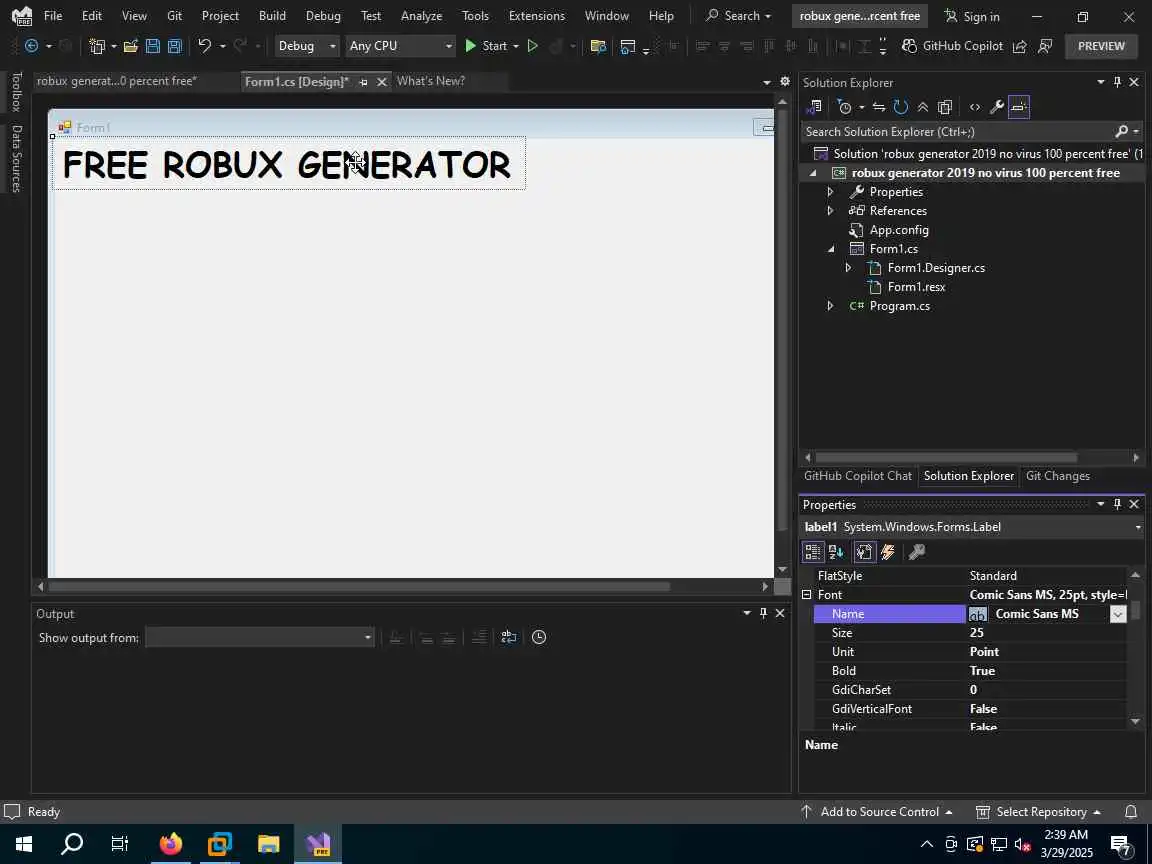This screenshot has height=864, width=1152.
Task: Toggle Alphabetical sort in Properties panel
Action: (836, 552)
